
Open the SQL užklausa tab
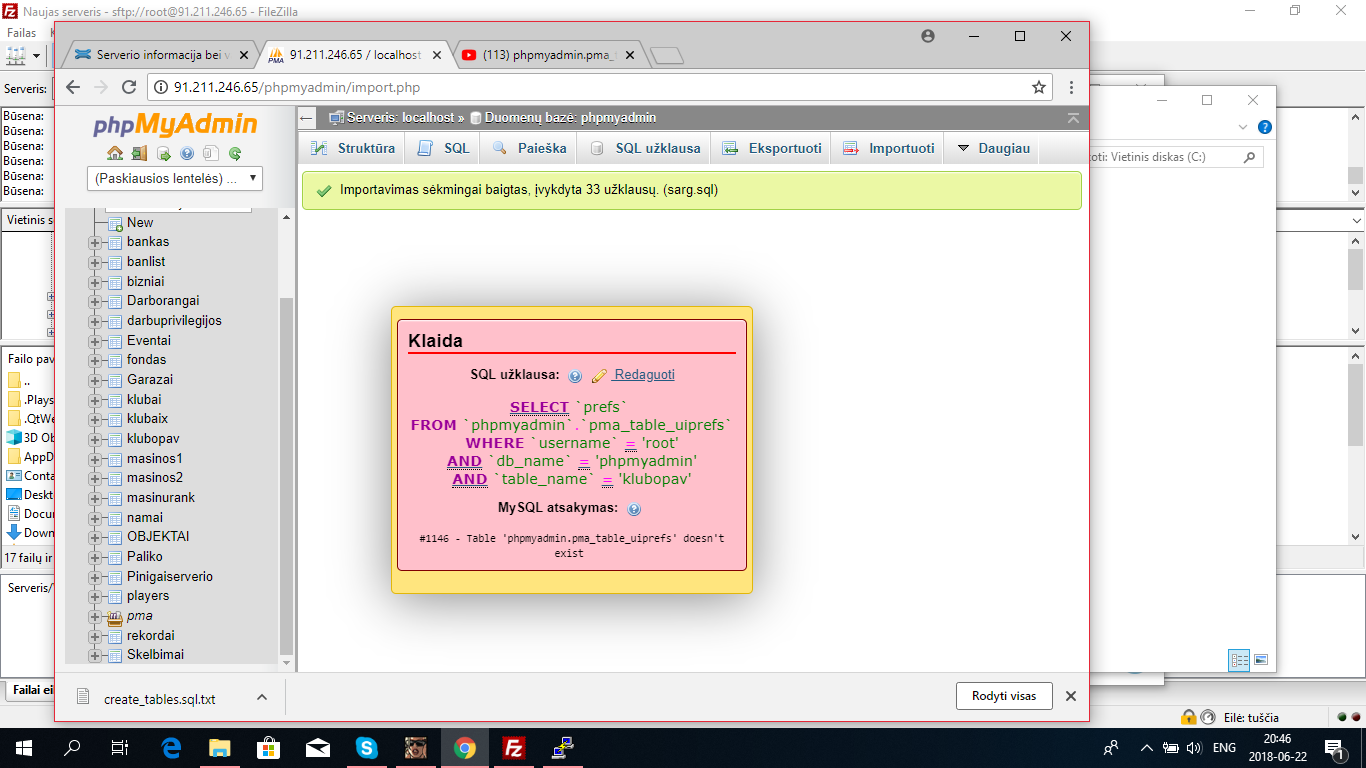click(x=645, y=148)
